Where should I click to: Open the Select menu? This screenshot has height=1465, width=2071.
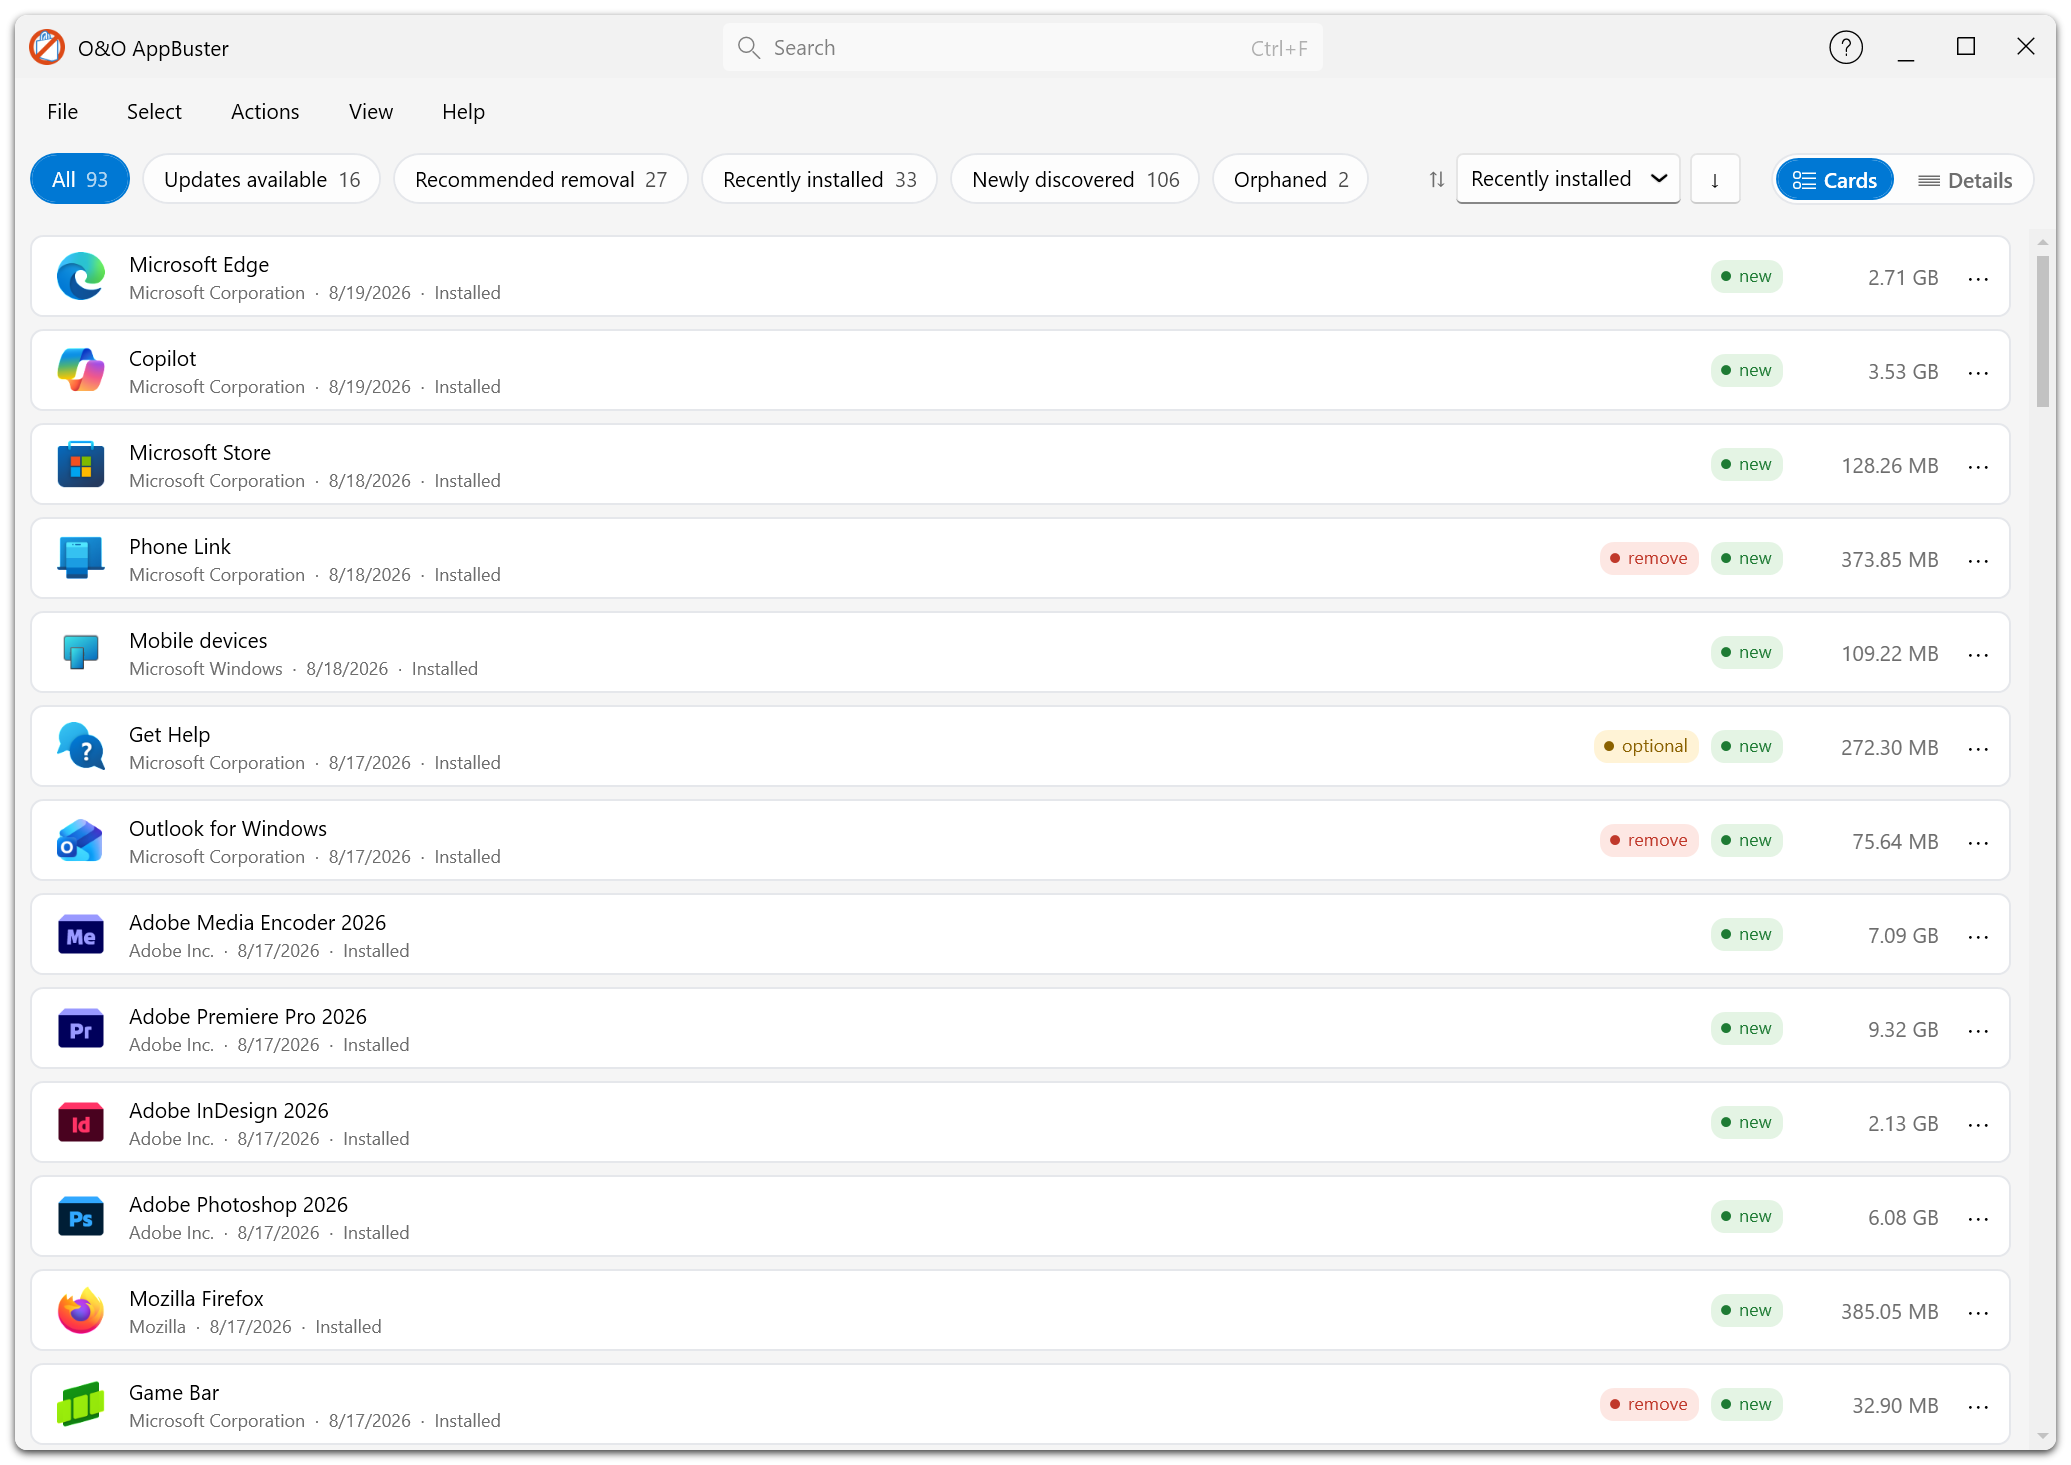[x=154, y=111]
